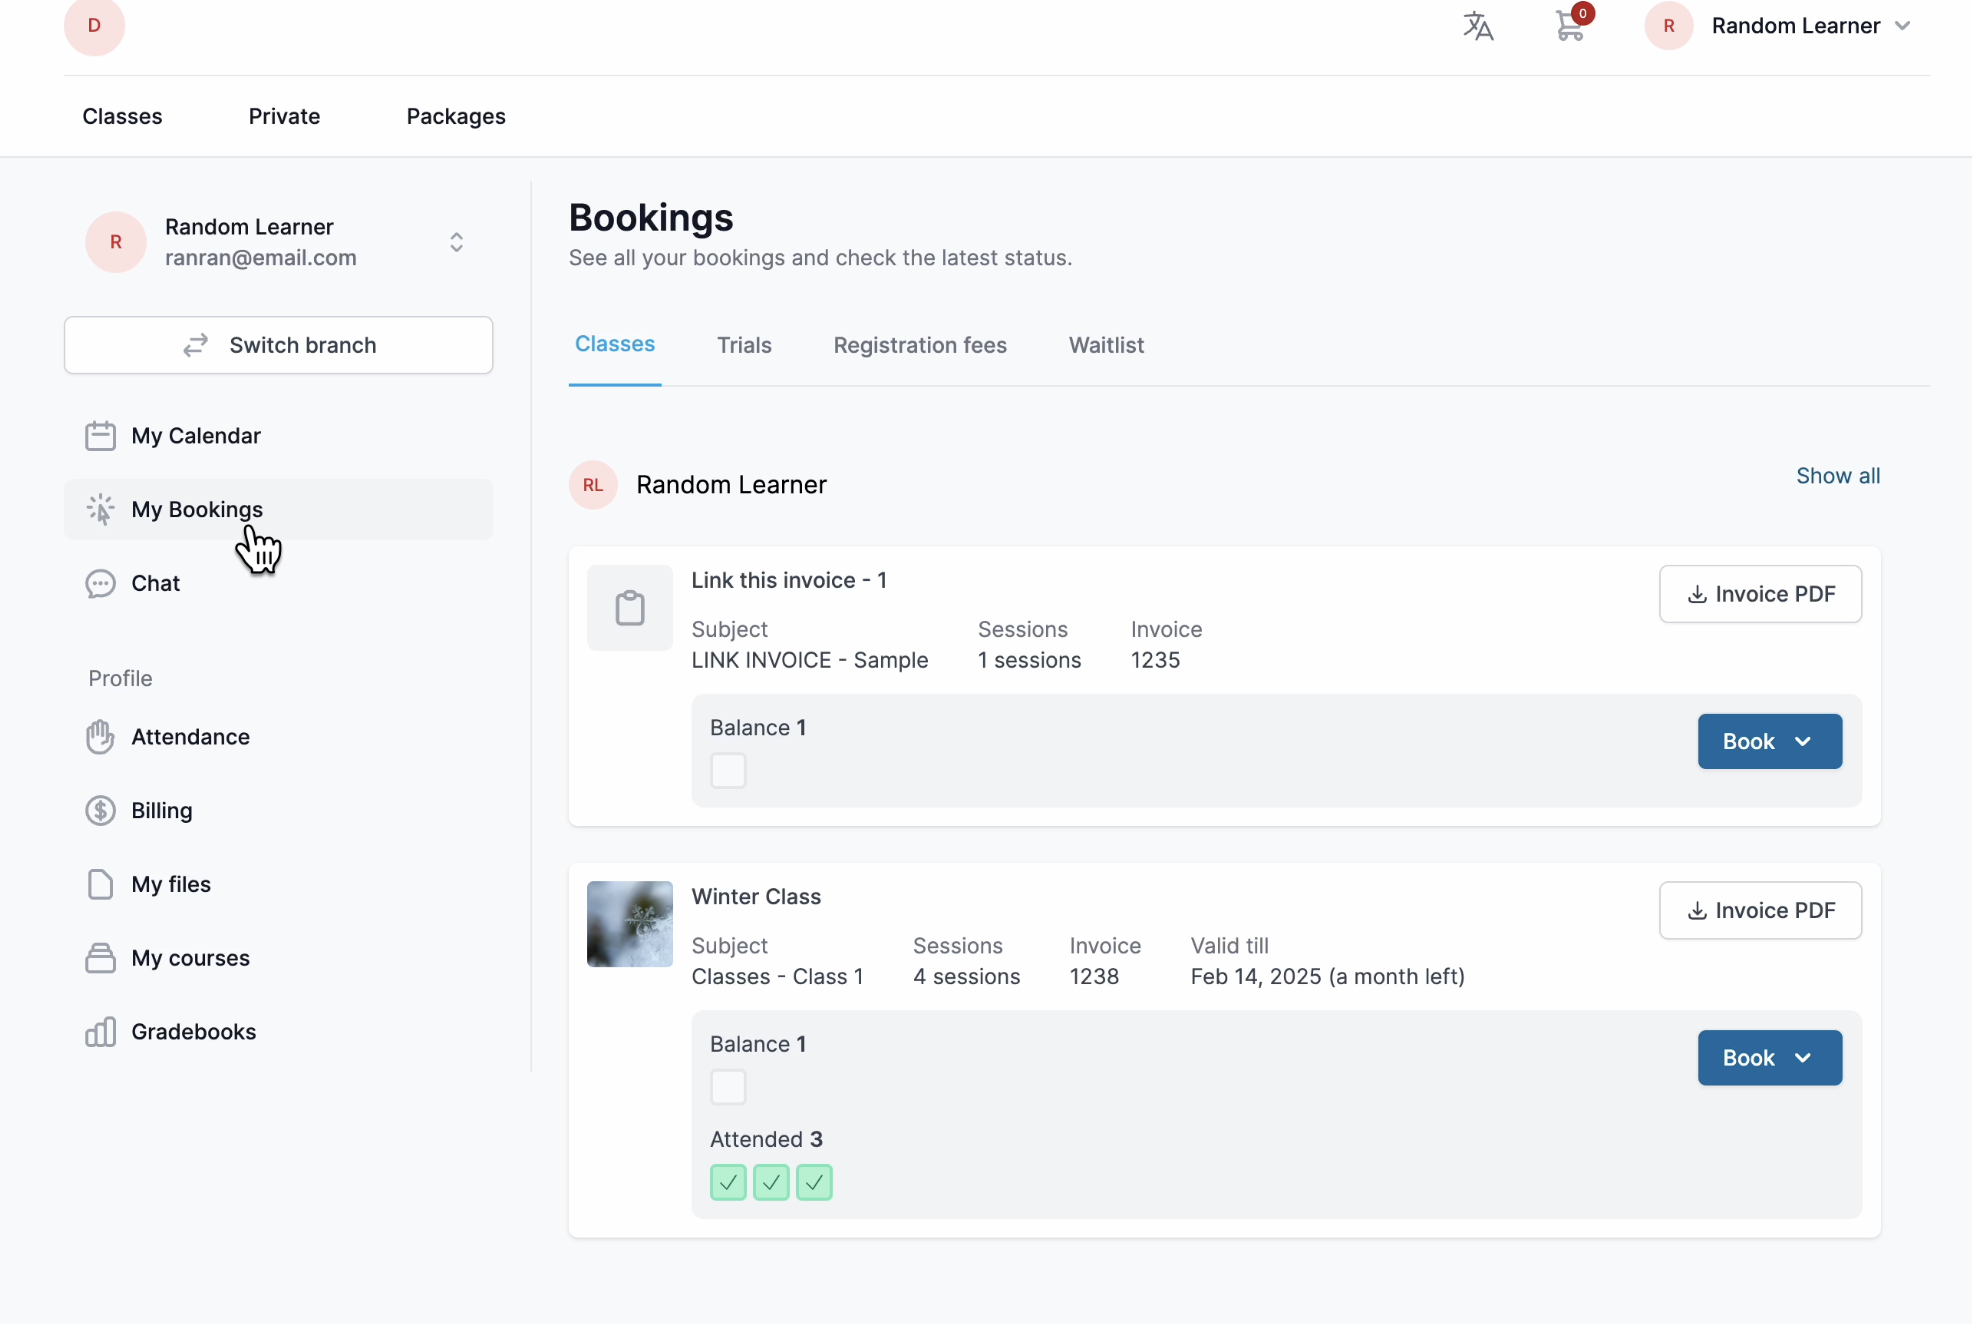Go to My files
Screen dimensions: 1972x1324
[170, 884]
